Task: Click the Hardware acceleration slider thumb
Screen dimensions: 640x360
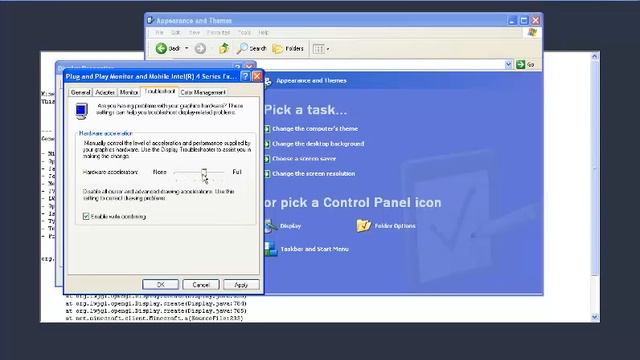Action: pyautogui.click(x=204, y=173)
